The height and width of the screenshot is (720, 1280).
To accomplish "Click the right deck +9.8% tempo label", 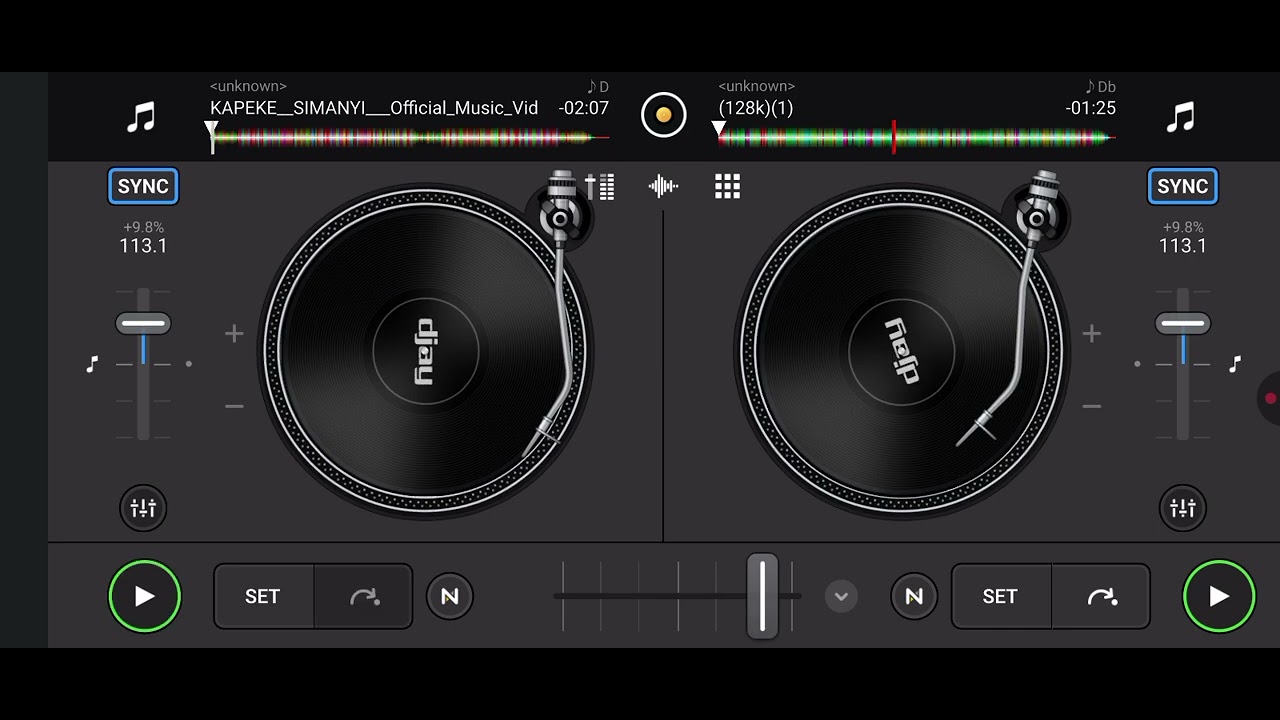I will pos(1183,227).
